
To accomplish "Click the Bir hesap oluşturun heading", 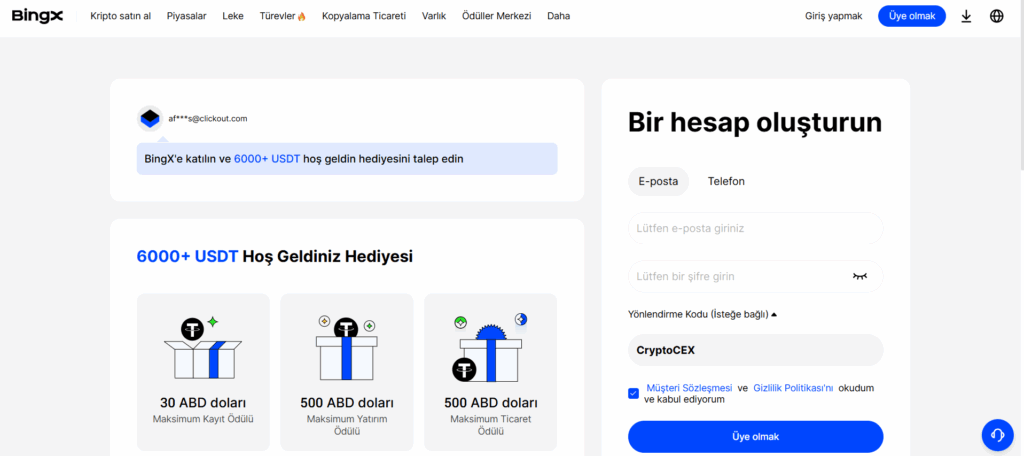I will point(755,122).
